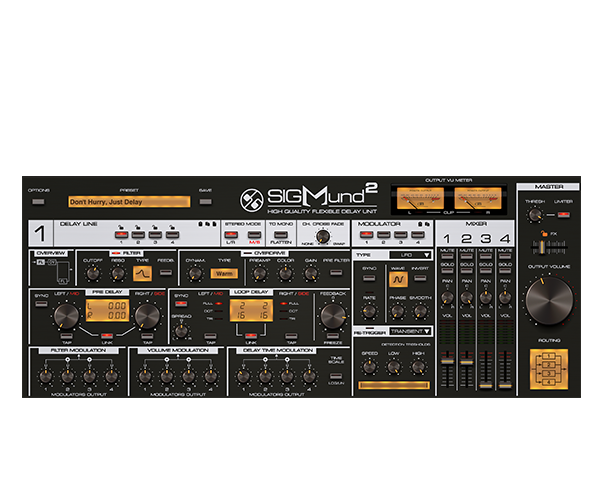Click the Loop Delay 2/16 display
The width and height of the screenshot is (600, 493).
pos(251,310)
